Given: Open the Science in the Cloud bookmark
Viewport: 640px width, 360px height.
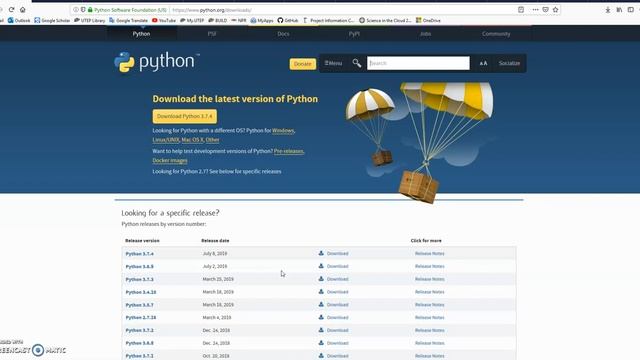Looking at the screenshot, I should [x=385, y=20].
